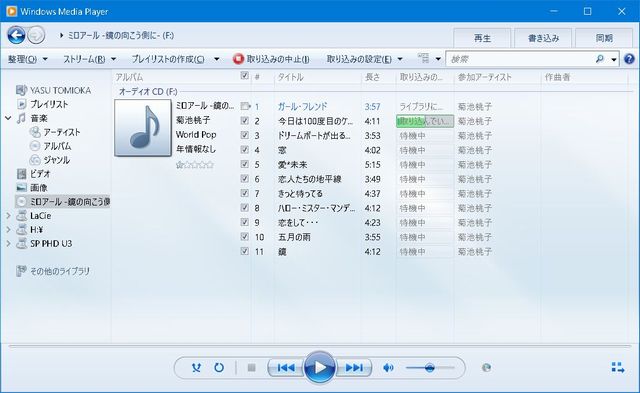640x393 pixels.
Task: Uncheck track 7 きっと待ってる
Action: click(244, 193)
